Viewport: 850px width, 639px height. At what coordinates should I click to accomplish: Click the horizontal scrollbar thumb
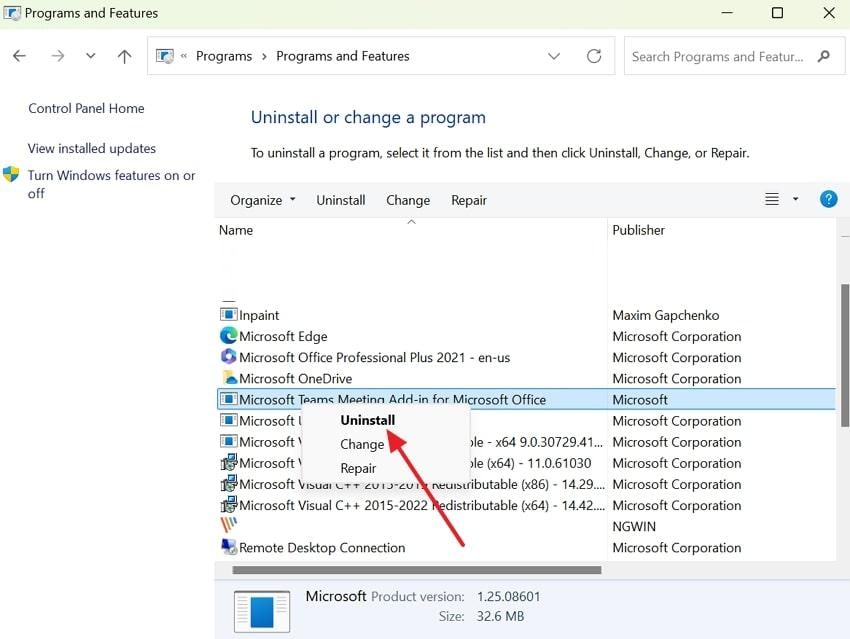tap(416, 570)
